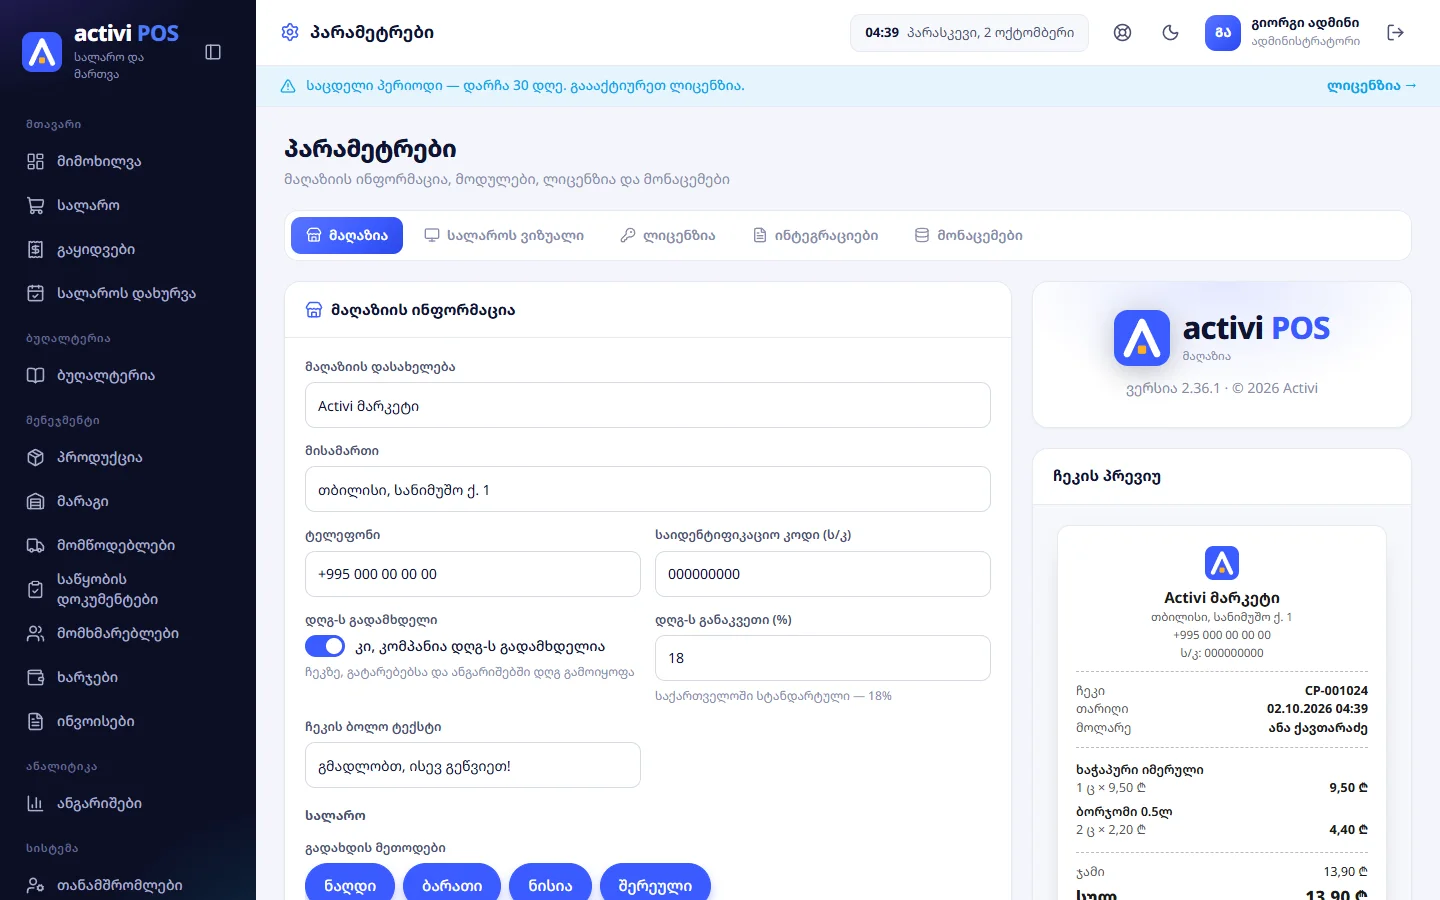Screen dimensions: 1440x900
Task: Click the დღგ-ს განაკვეთი field
Action: tap(823, 659)
